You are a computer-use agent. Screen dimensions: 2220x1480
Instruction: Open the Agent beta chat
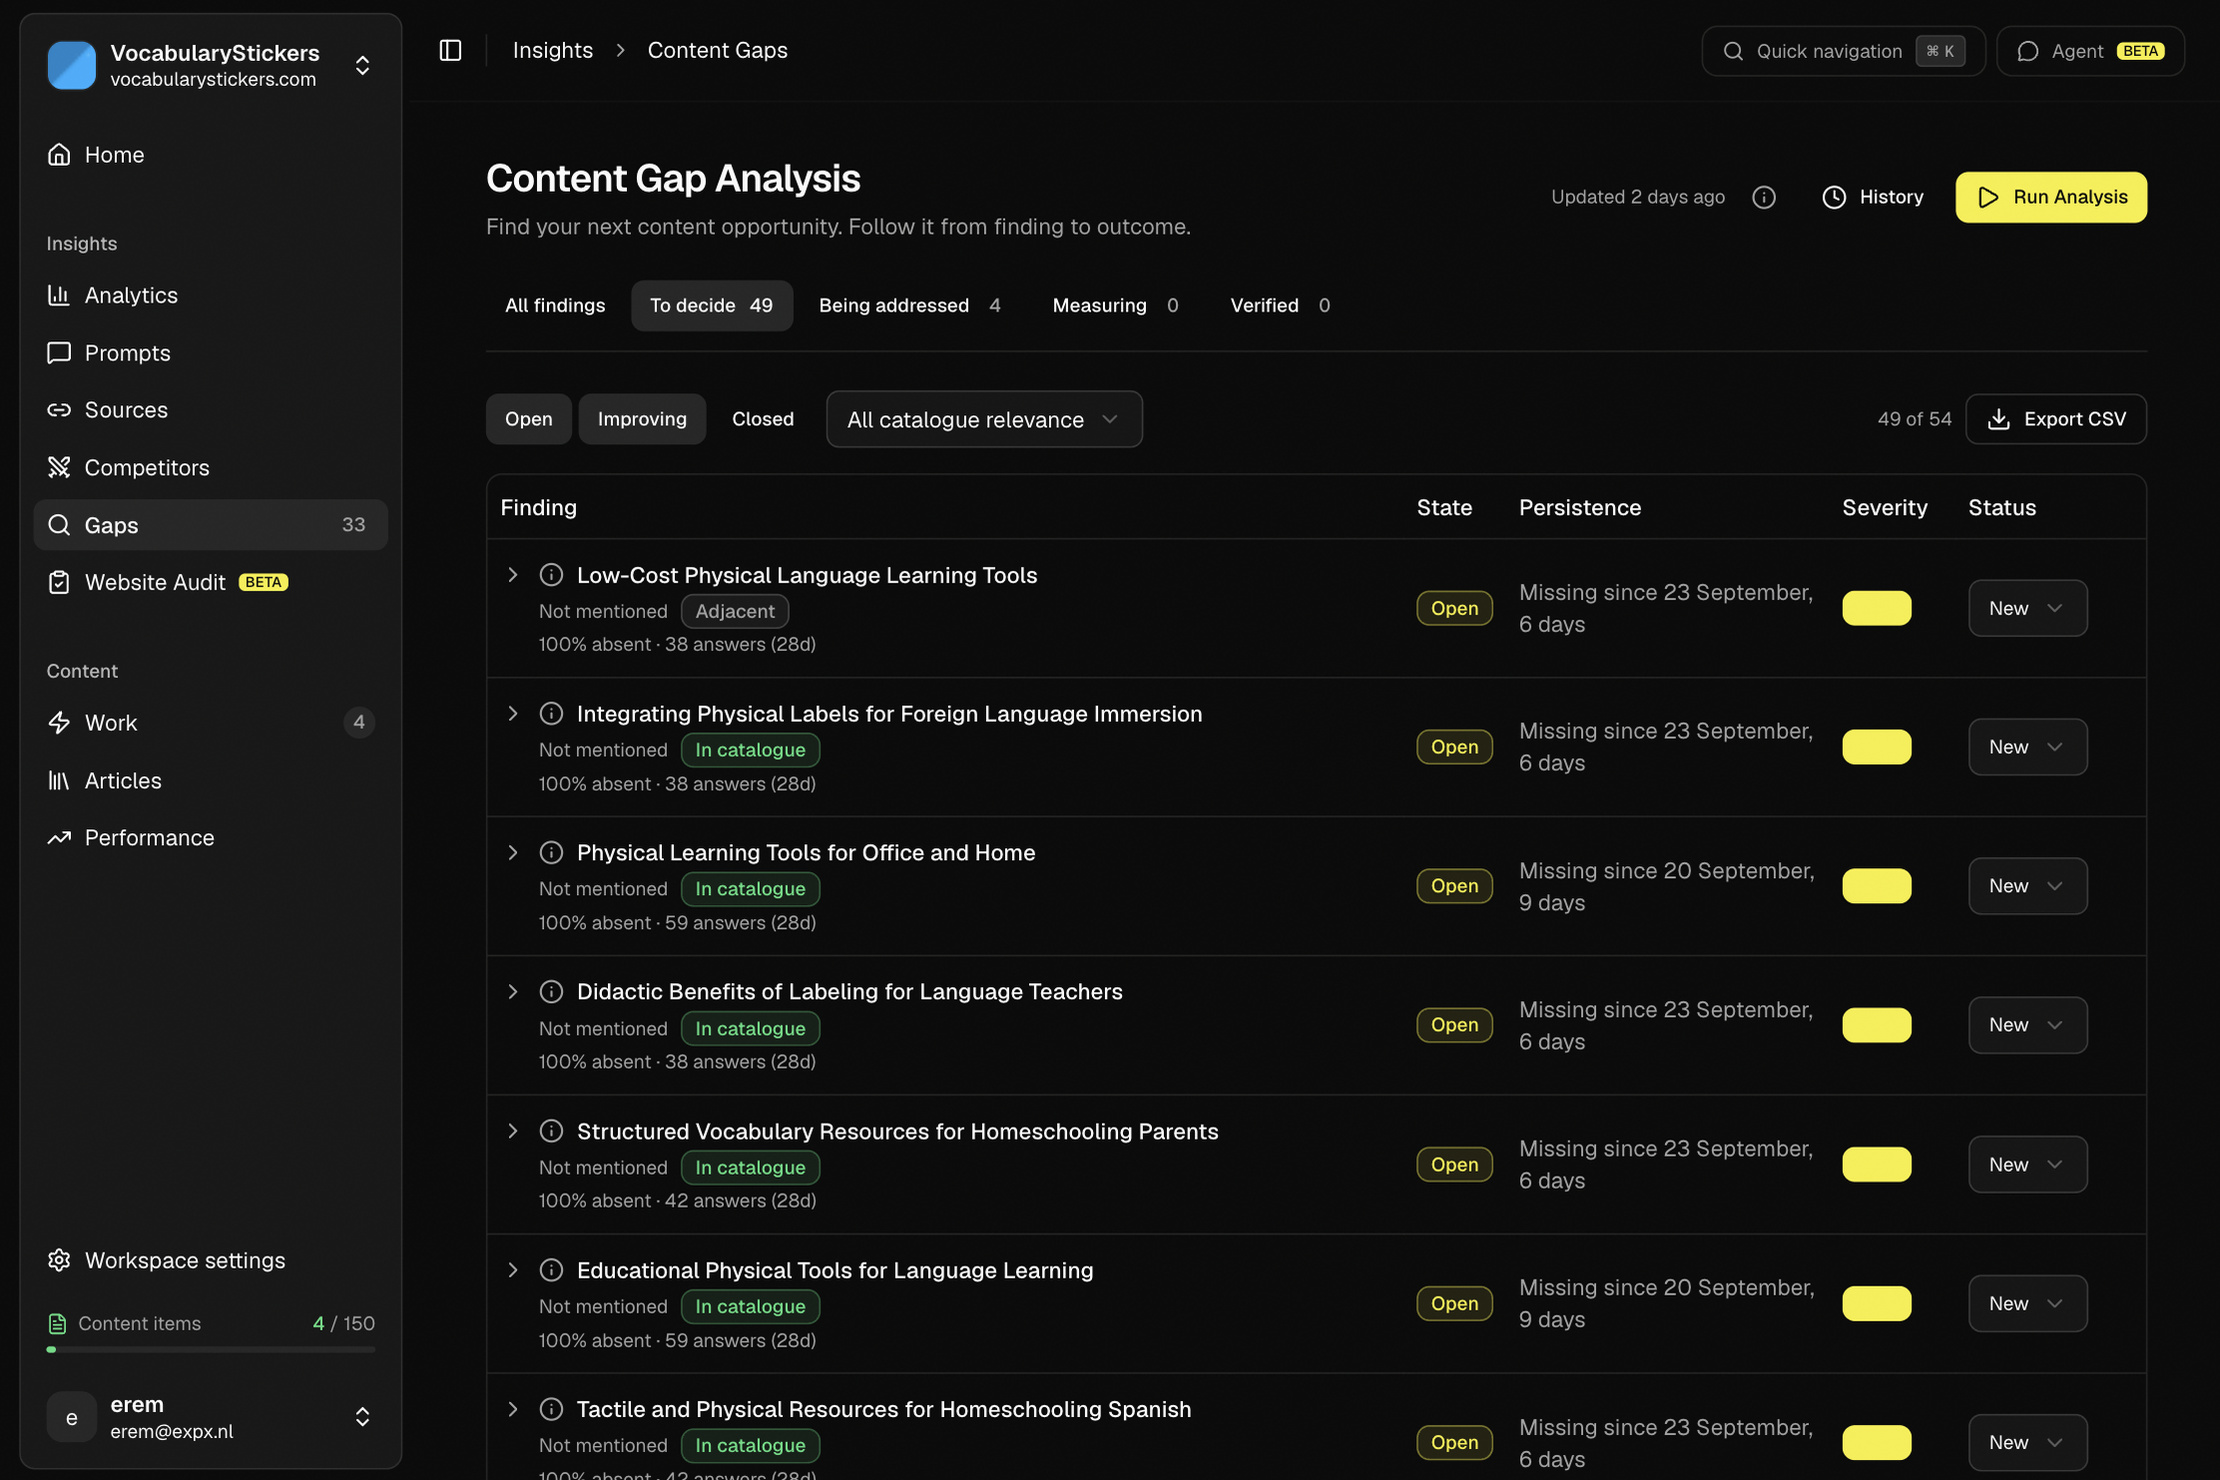click(x=2090, y=51)
